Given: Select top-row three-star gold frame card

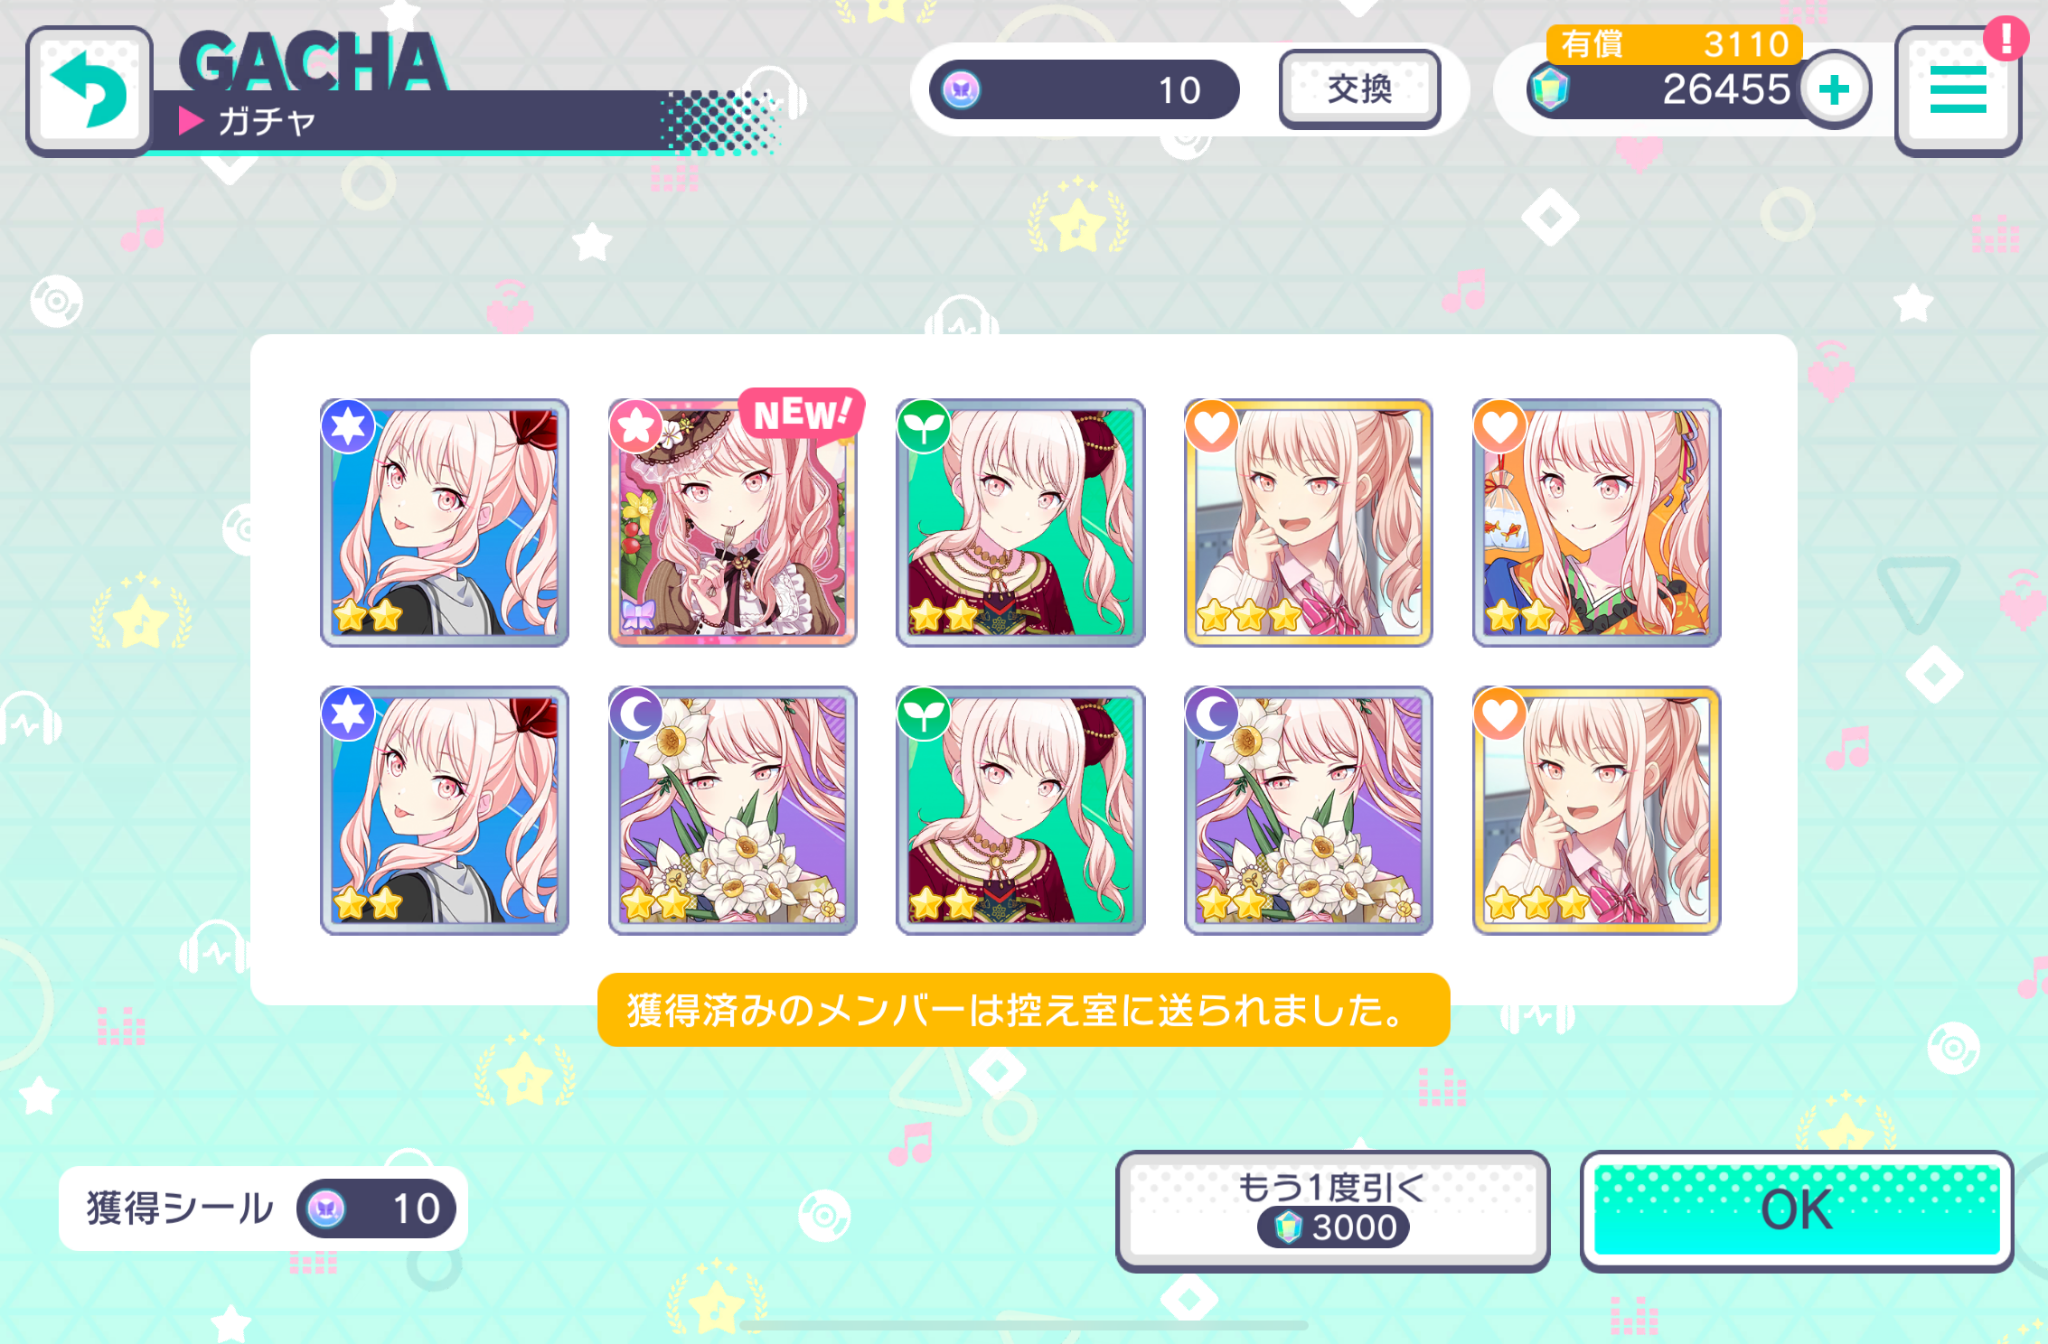Looking at the screenshot, I should coord(1309,522).
